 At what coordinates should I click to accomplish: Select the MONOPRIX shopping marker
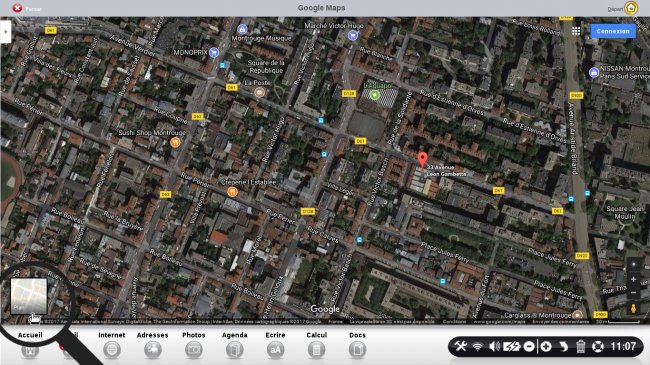[214, 52]
